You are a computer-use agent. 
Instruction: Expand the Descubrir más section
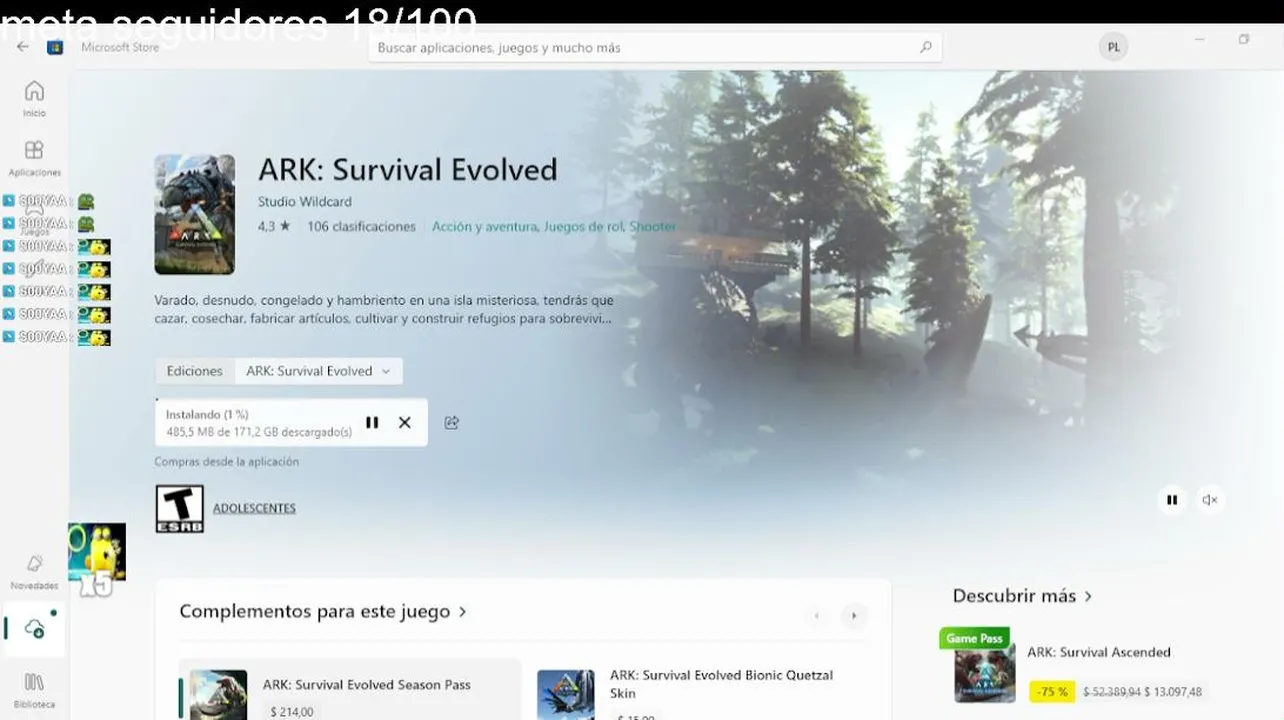tap(1022, 596)
